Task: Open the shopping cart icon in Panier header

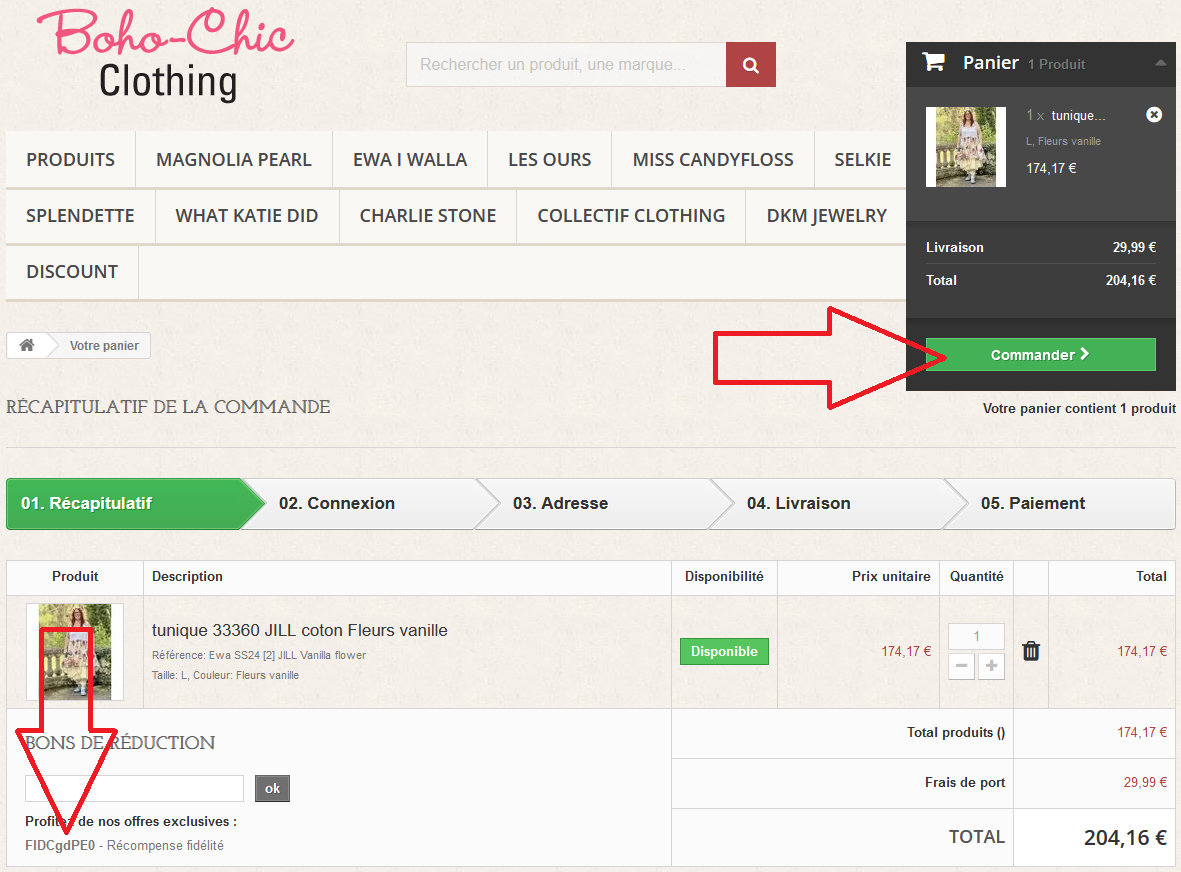Action: click(933, 63)
